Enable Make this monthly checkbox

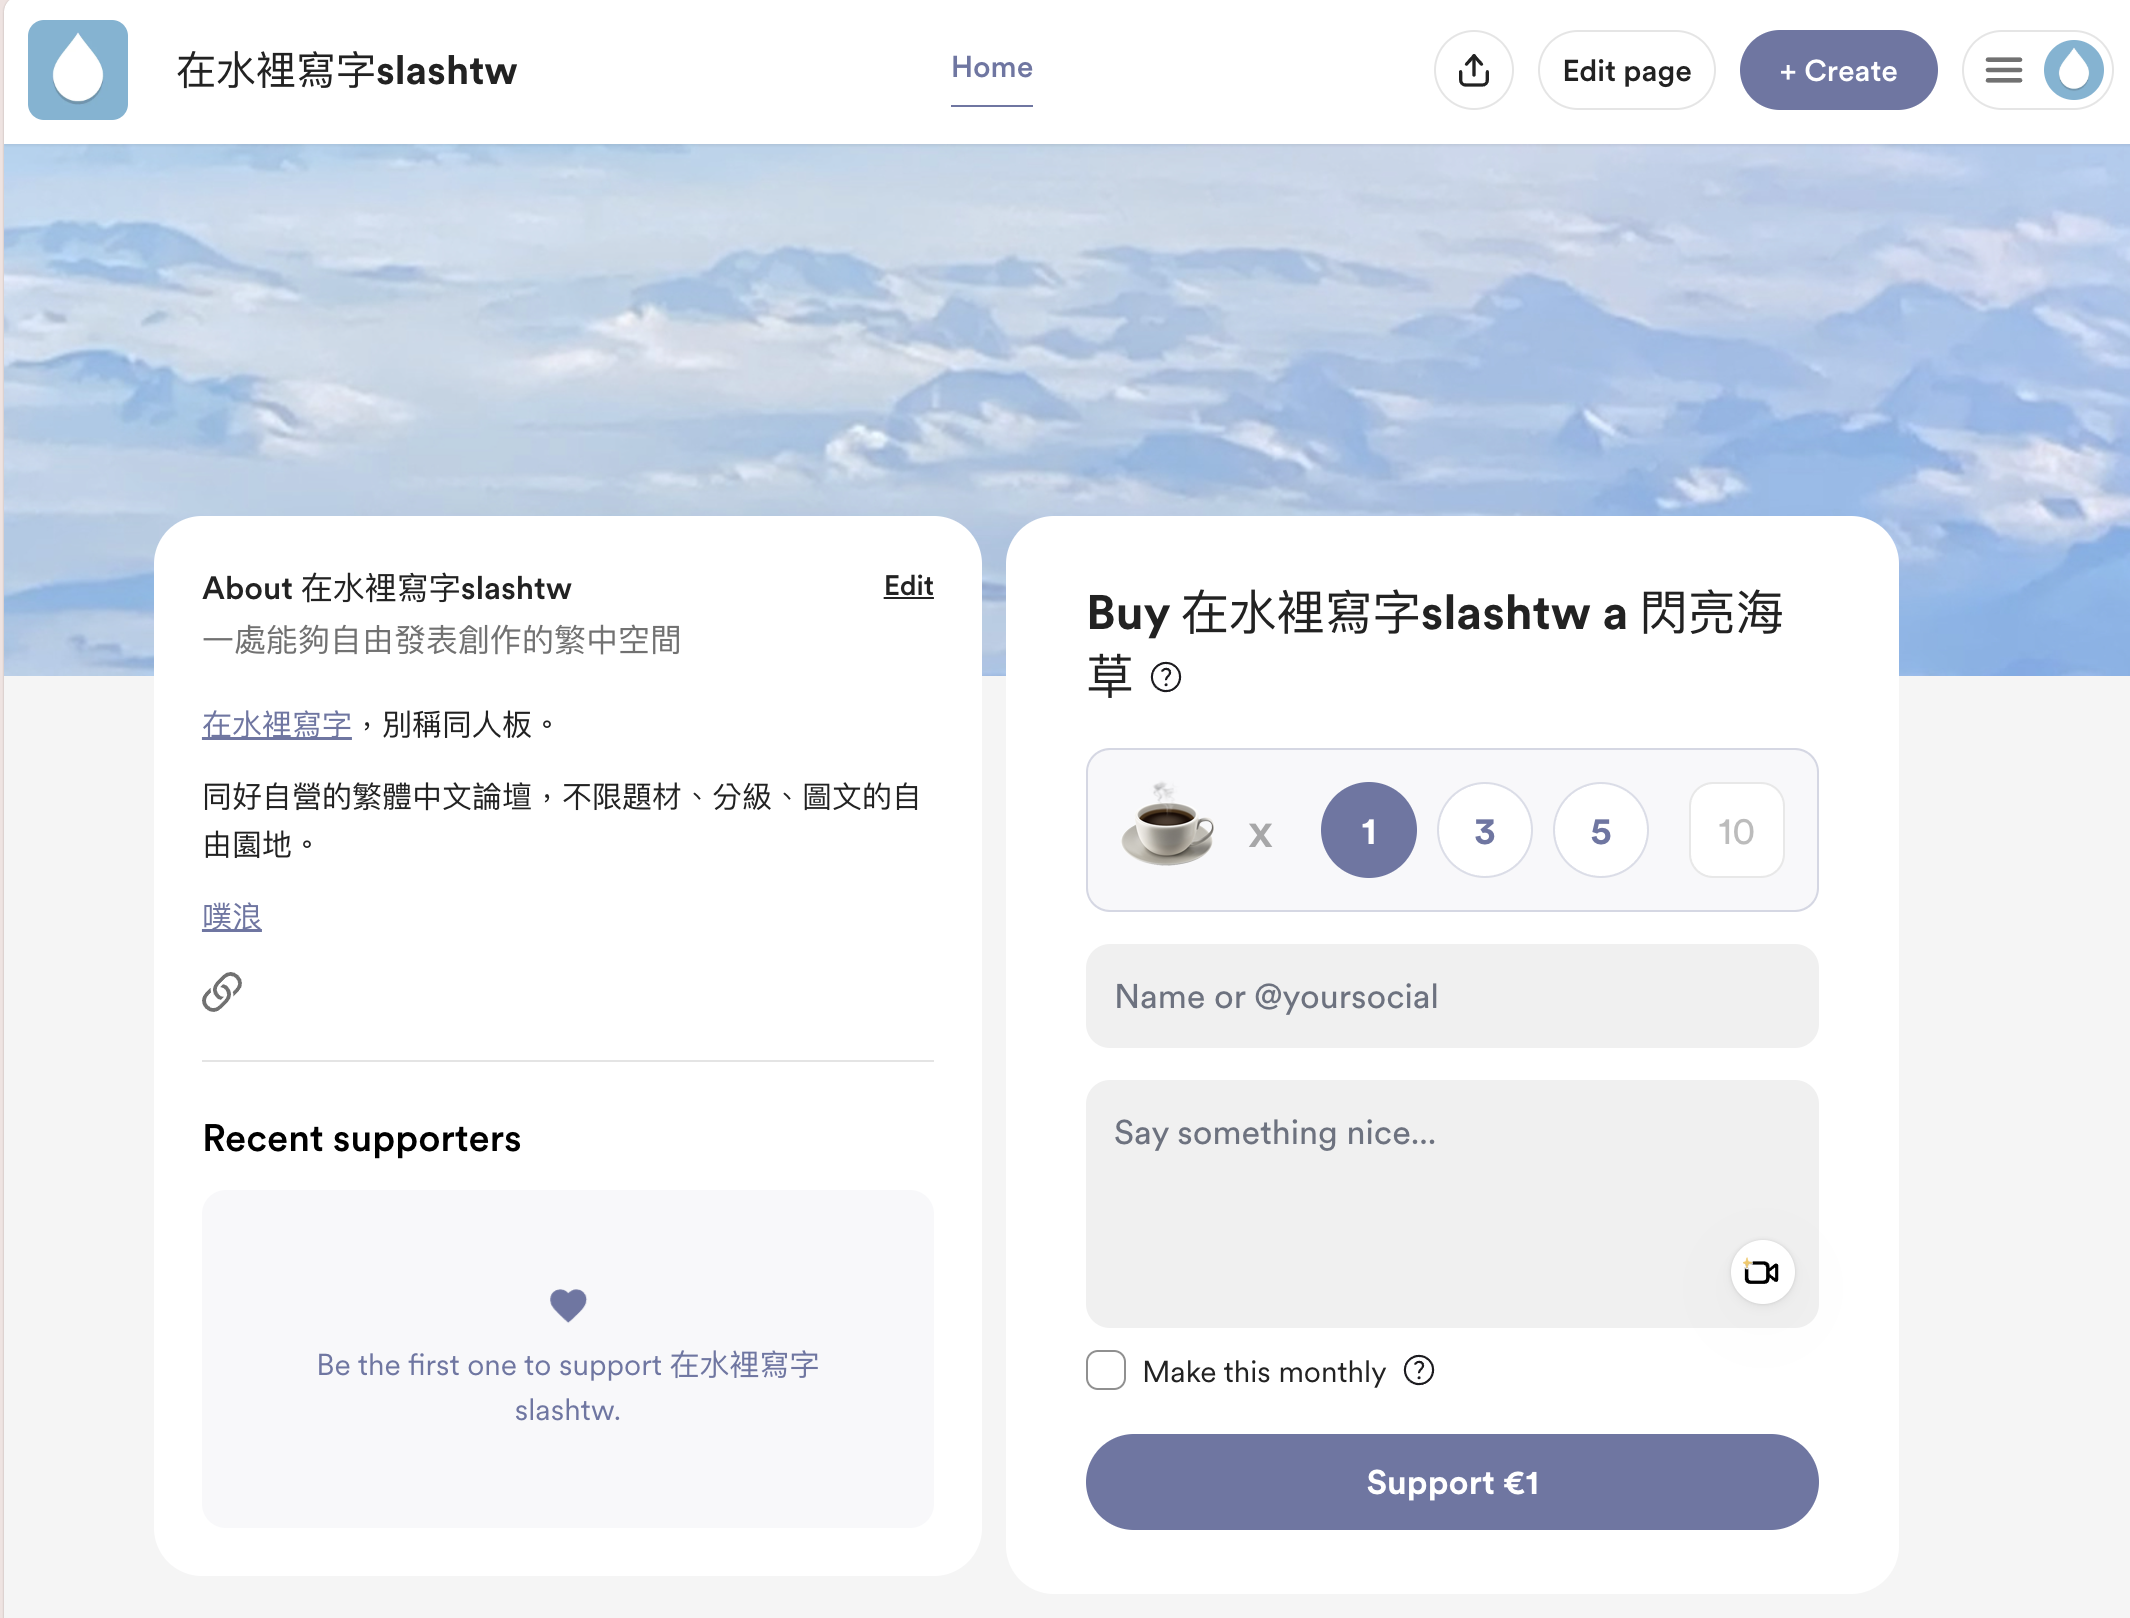(x=1106, y=1370)
